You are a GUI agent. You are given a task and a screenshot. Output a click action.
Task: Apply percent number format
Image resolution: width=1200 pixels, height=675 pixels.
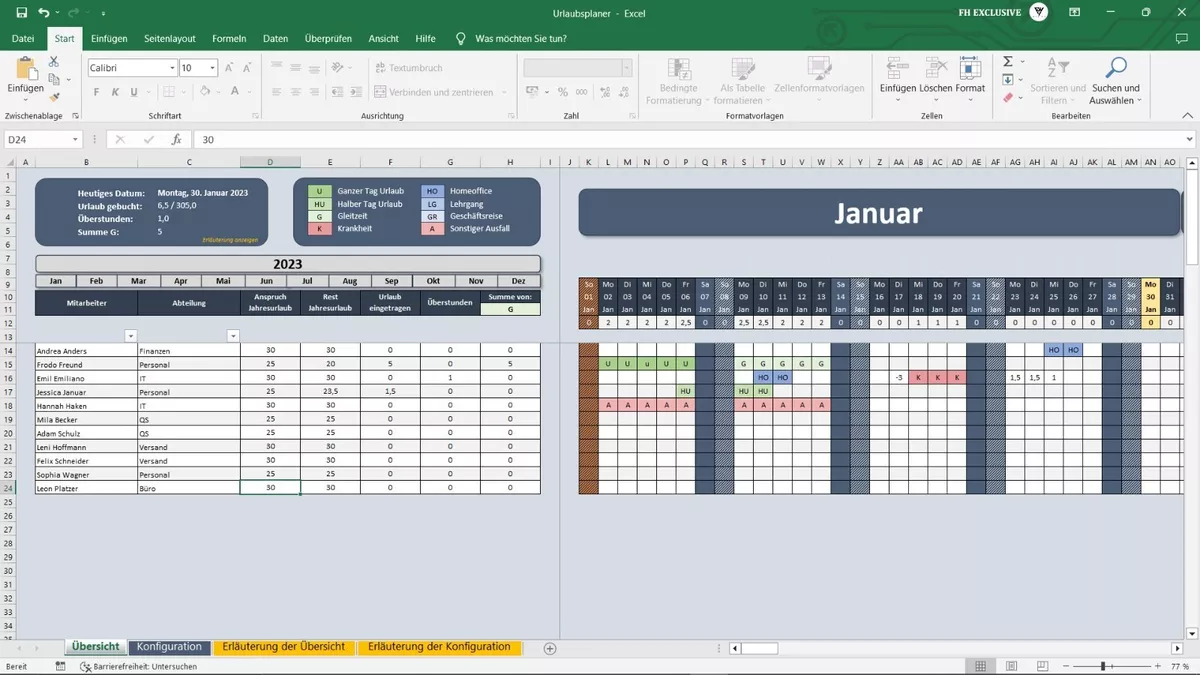click(x=563, y=92)
